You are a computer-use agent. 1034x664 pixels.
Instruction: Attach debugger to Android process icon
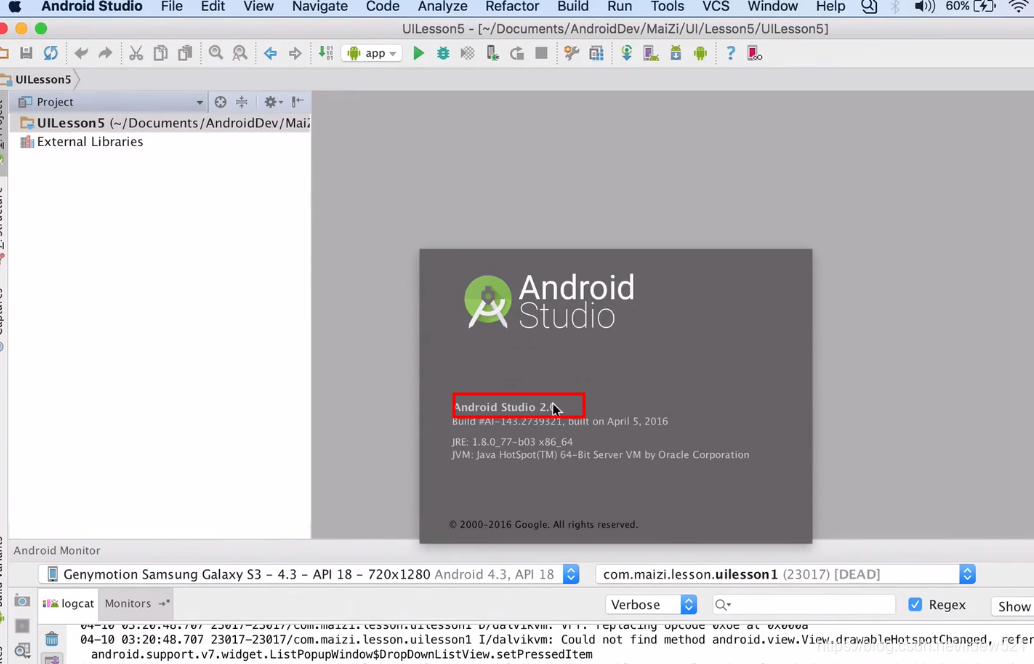(x=492, y=53)
